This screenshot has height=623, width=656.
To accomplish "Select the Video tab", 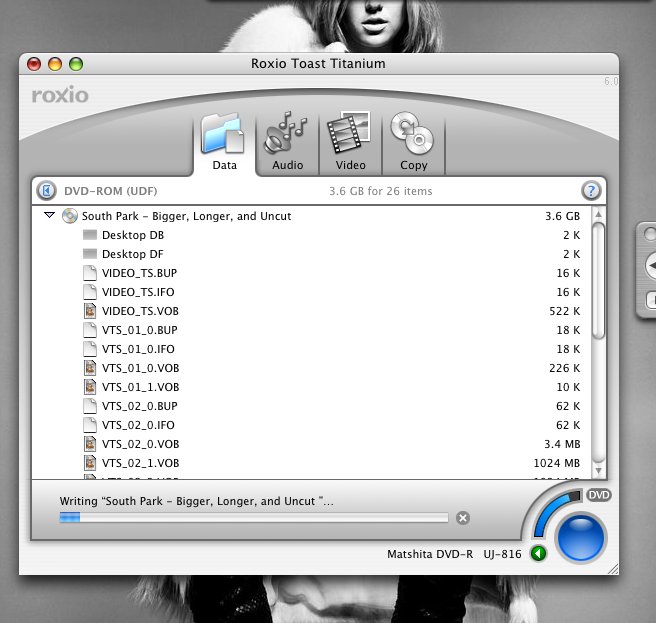I will [351, 143].
